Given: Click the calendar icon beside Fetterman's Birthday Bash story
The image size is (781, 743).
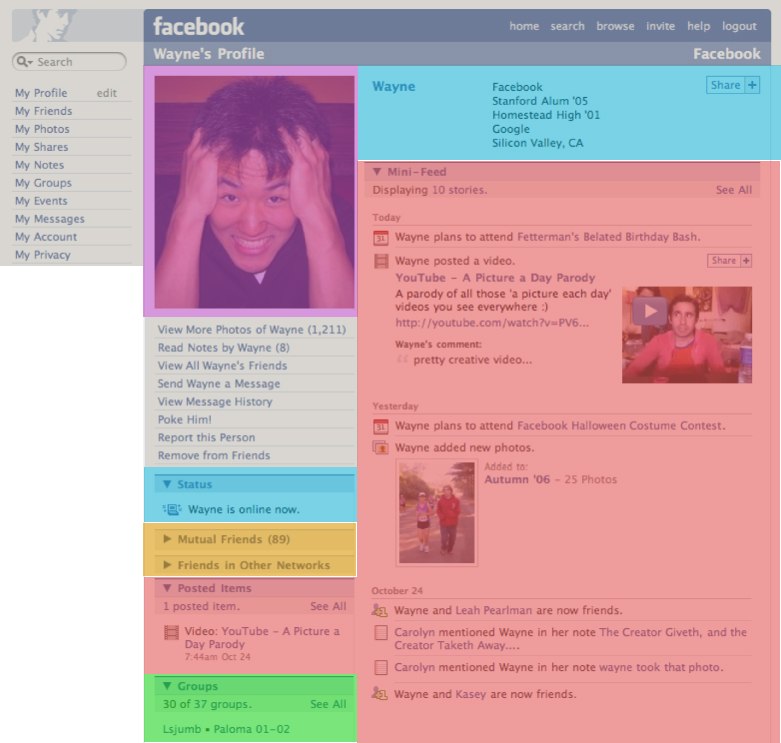Looking at the screenshot, I should click(x=381, y=238).
